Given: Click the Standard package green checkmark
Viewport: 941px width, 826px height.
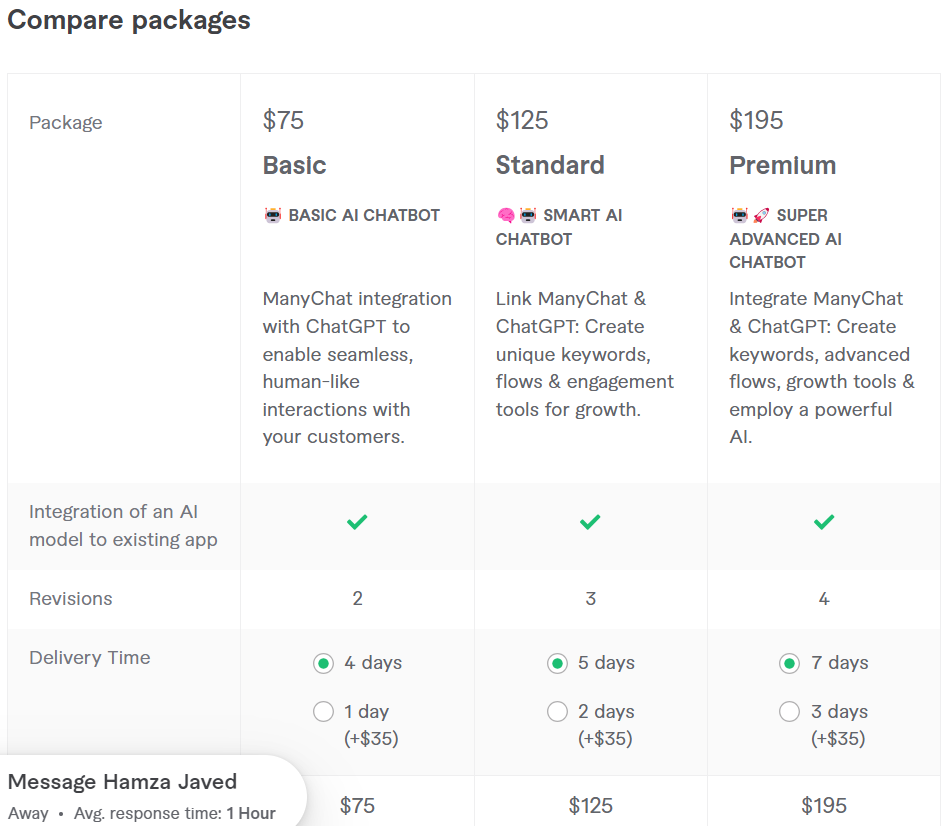Looking at the screenshot, I should tap(590, 522).
